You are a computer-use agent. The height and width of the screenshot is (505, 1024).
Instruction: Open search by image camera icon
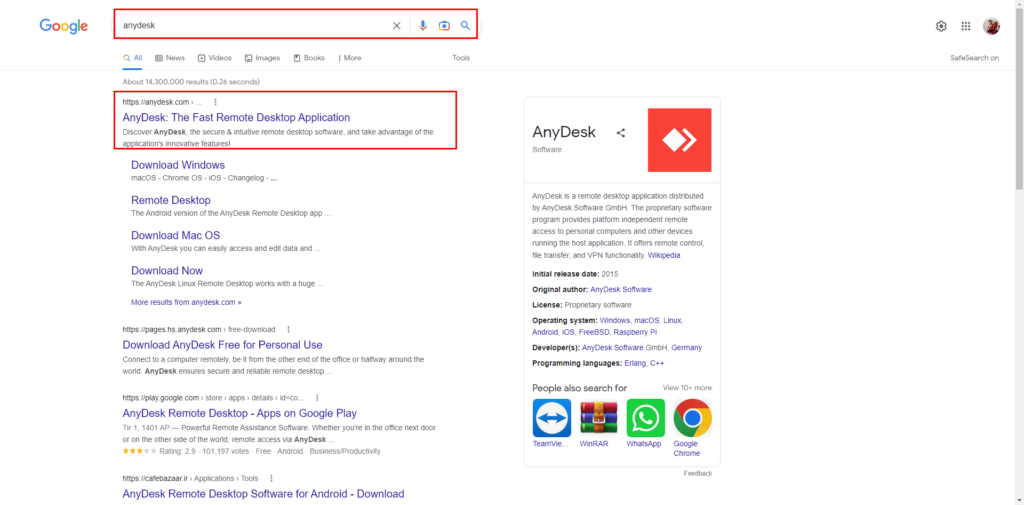pos(444,25)
